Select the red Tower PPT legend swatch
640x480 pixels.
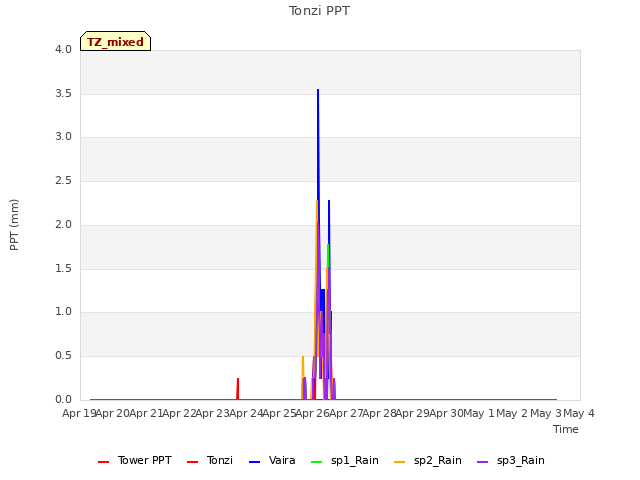104,462
